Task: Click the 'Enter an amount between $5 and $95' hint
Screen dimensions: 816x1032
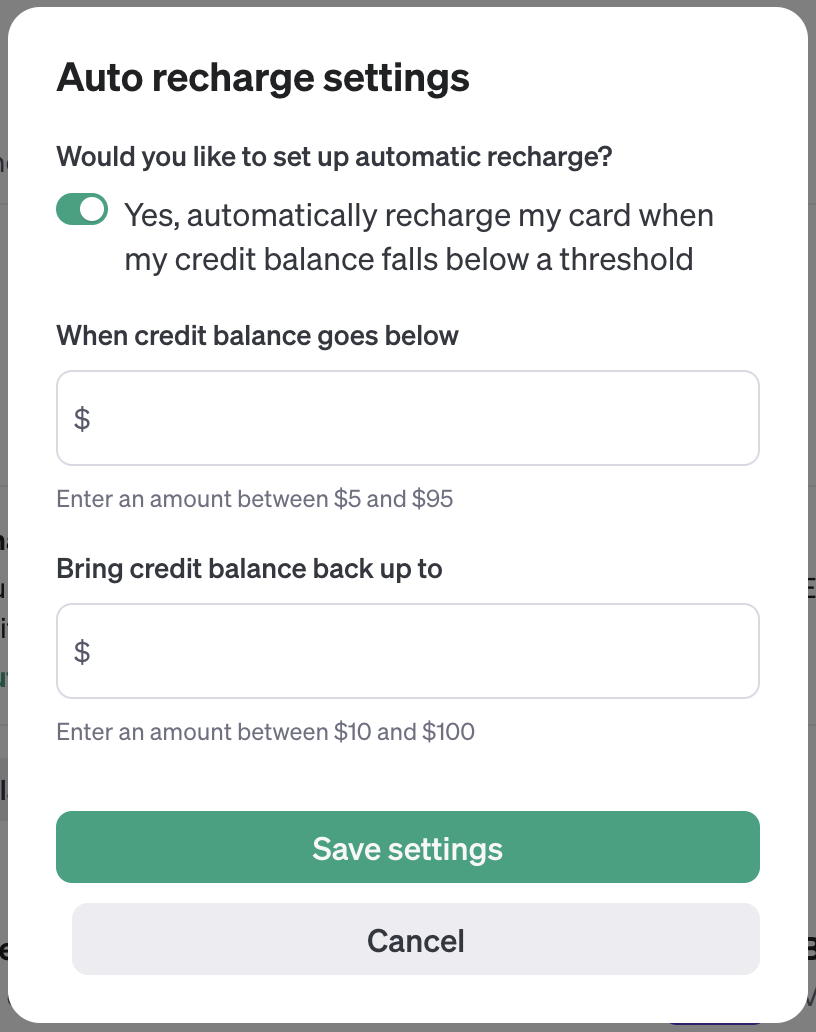Action: pos(254,499)
